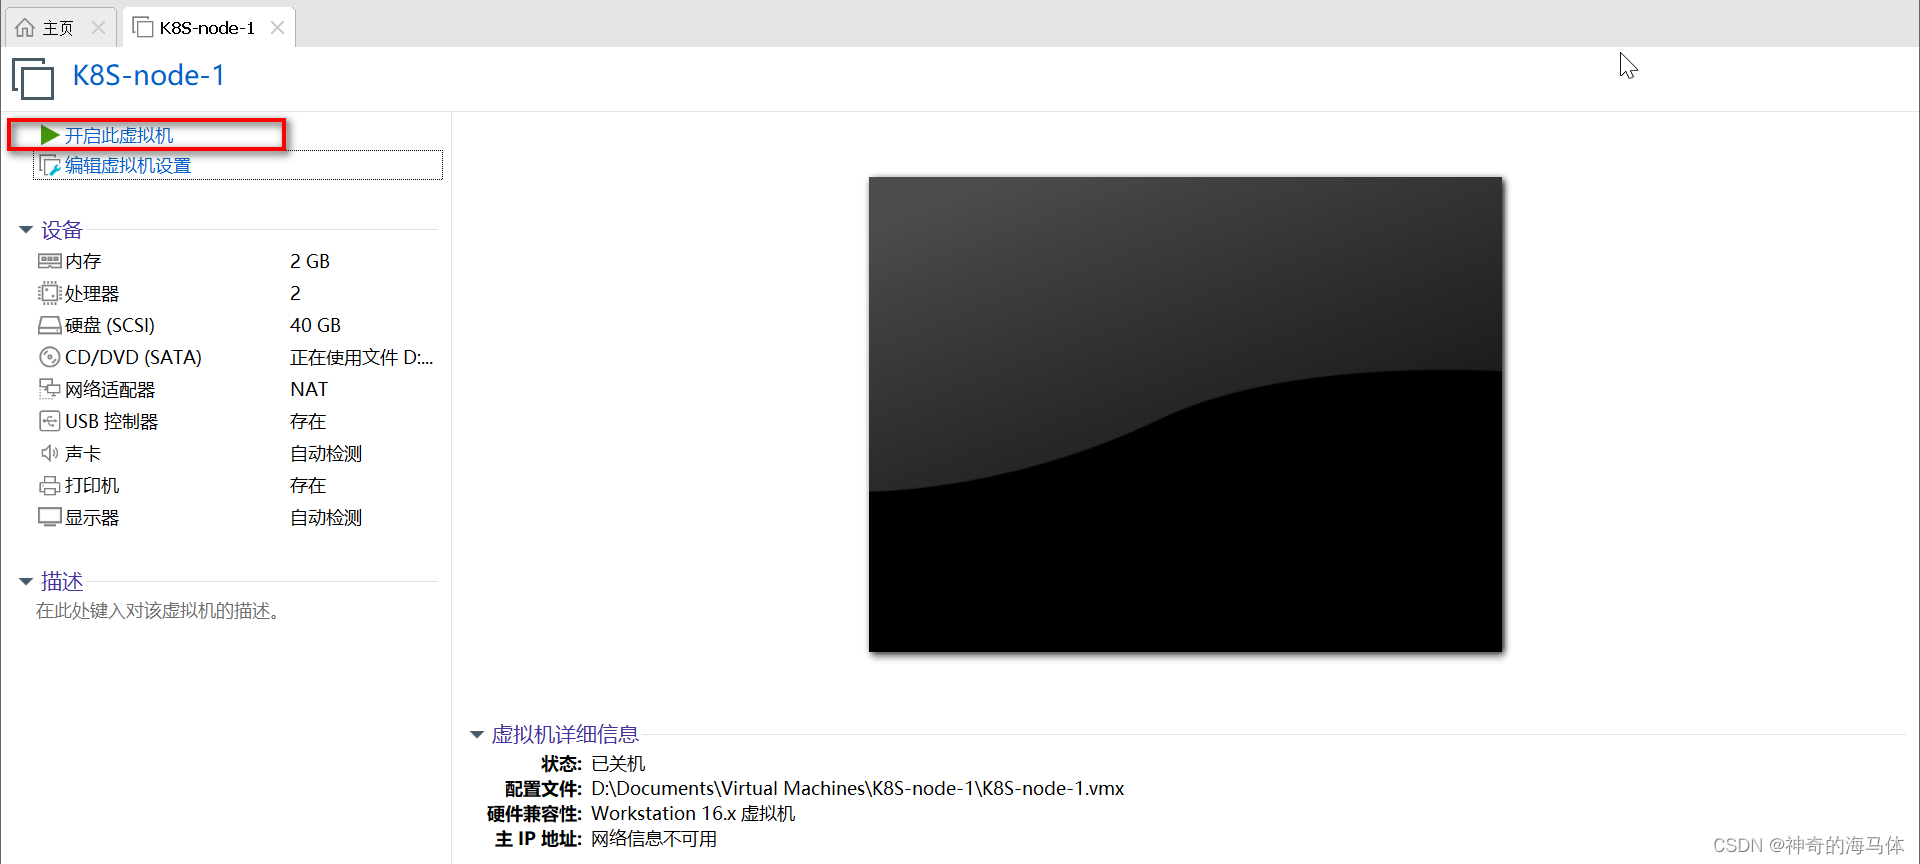Click the processor (处理器) chip icon

50,293
